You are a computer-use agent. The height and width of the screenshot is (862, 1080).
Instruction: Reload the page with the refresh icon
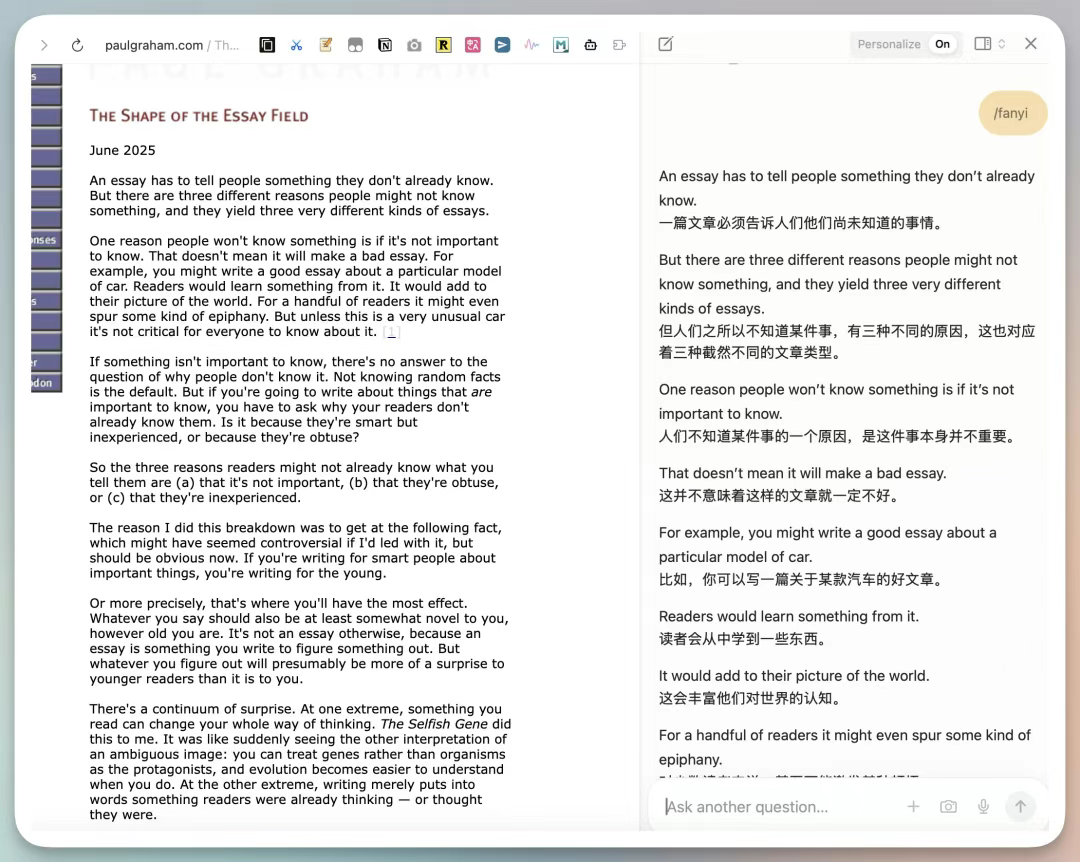[77, 45]
